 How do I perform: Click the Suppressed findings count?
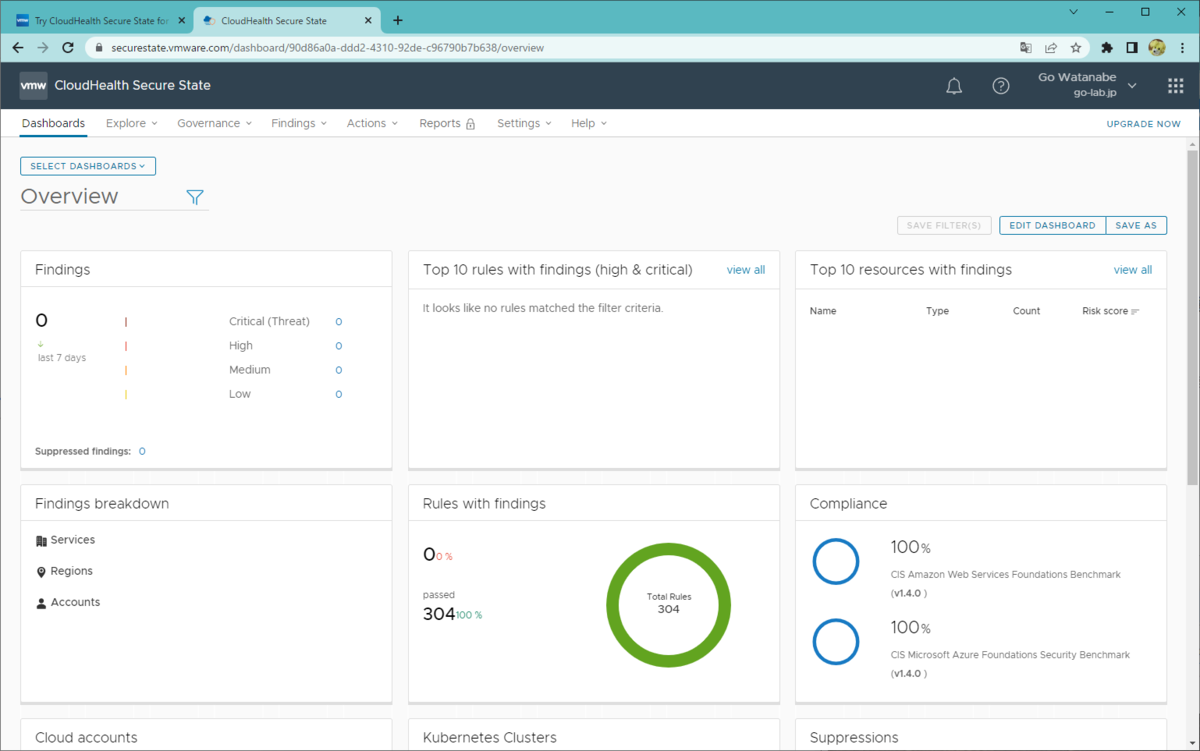pos(142,451)
